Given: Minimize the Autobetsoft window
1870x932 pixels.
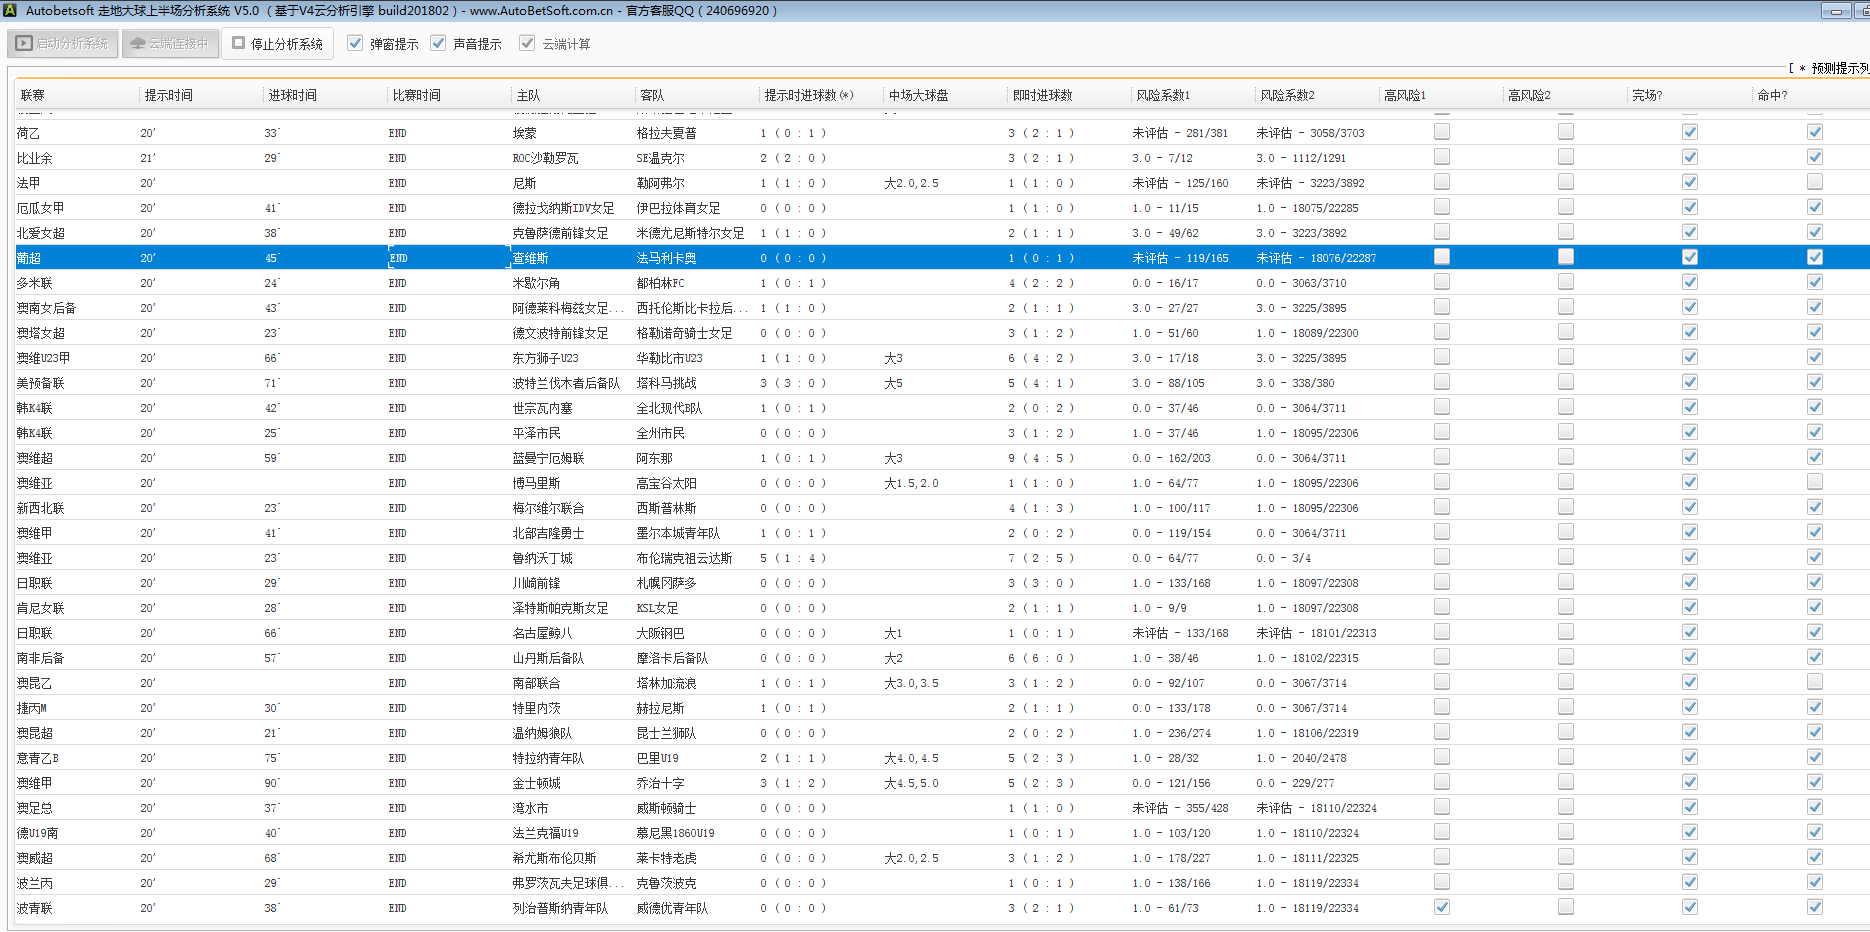Looking at the screenshot, I should tap(1835, 11).
